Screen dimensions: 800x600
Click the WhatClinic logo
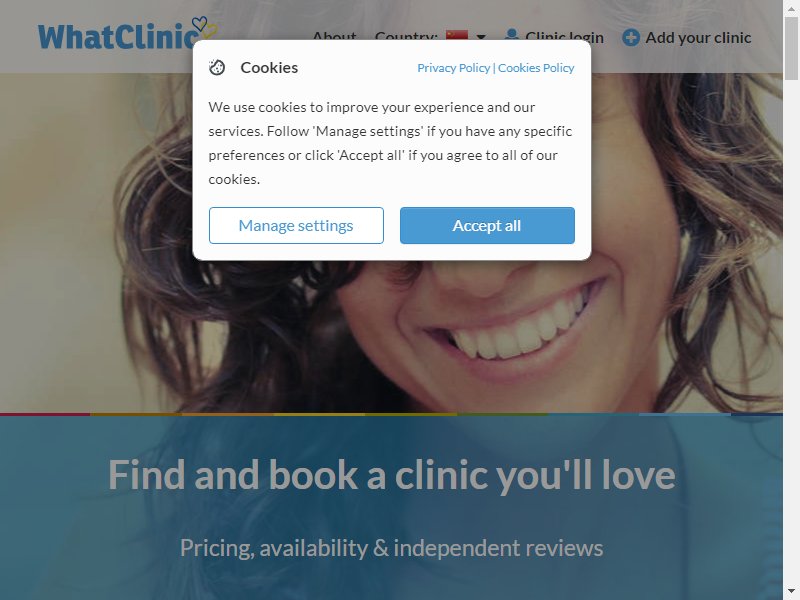tap(128, 34)
